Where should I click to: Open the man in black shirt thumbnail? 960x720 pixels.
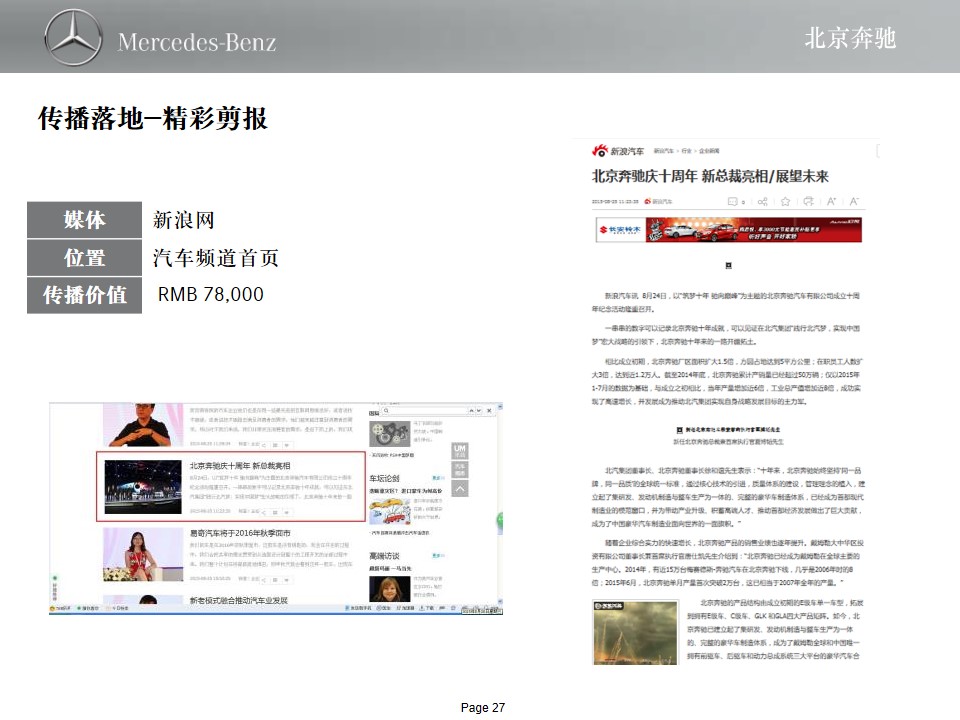143,424
